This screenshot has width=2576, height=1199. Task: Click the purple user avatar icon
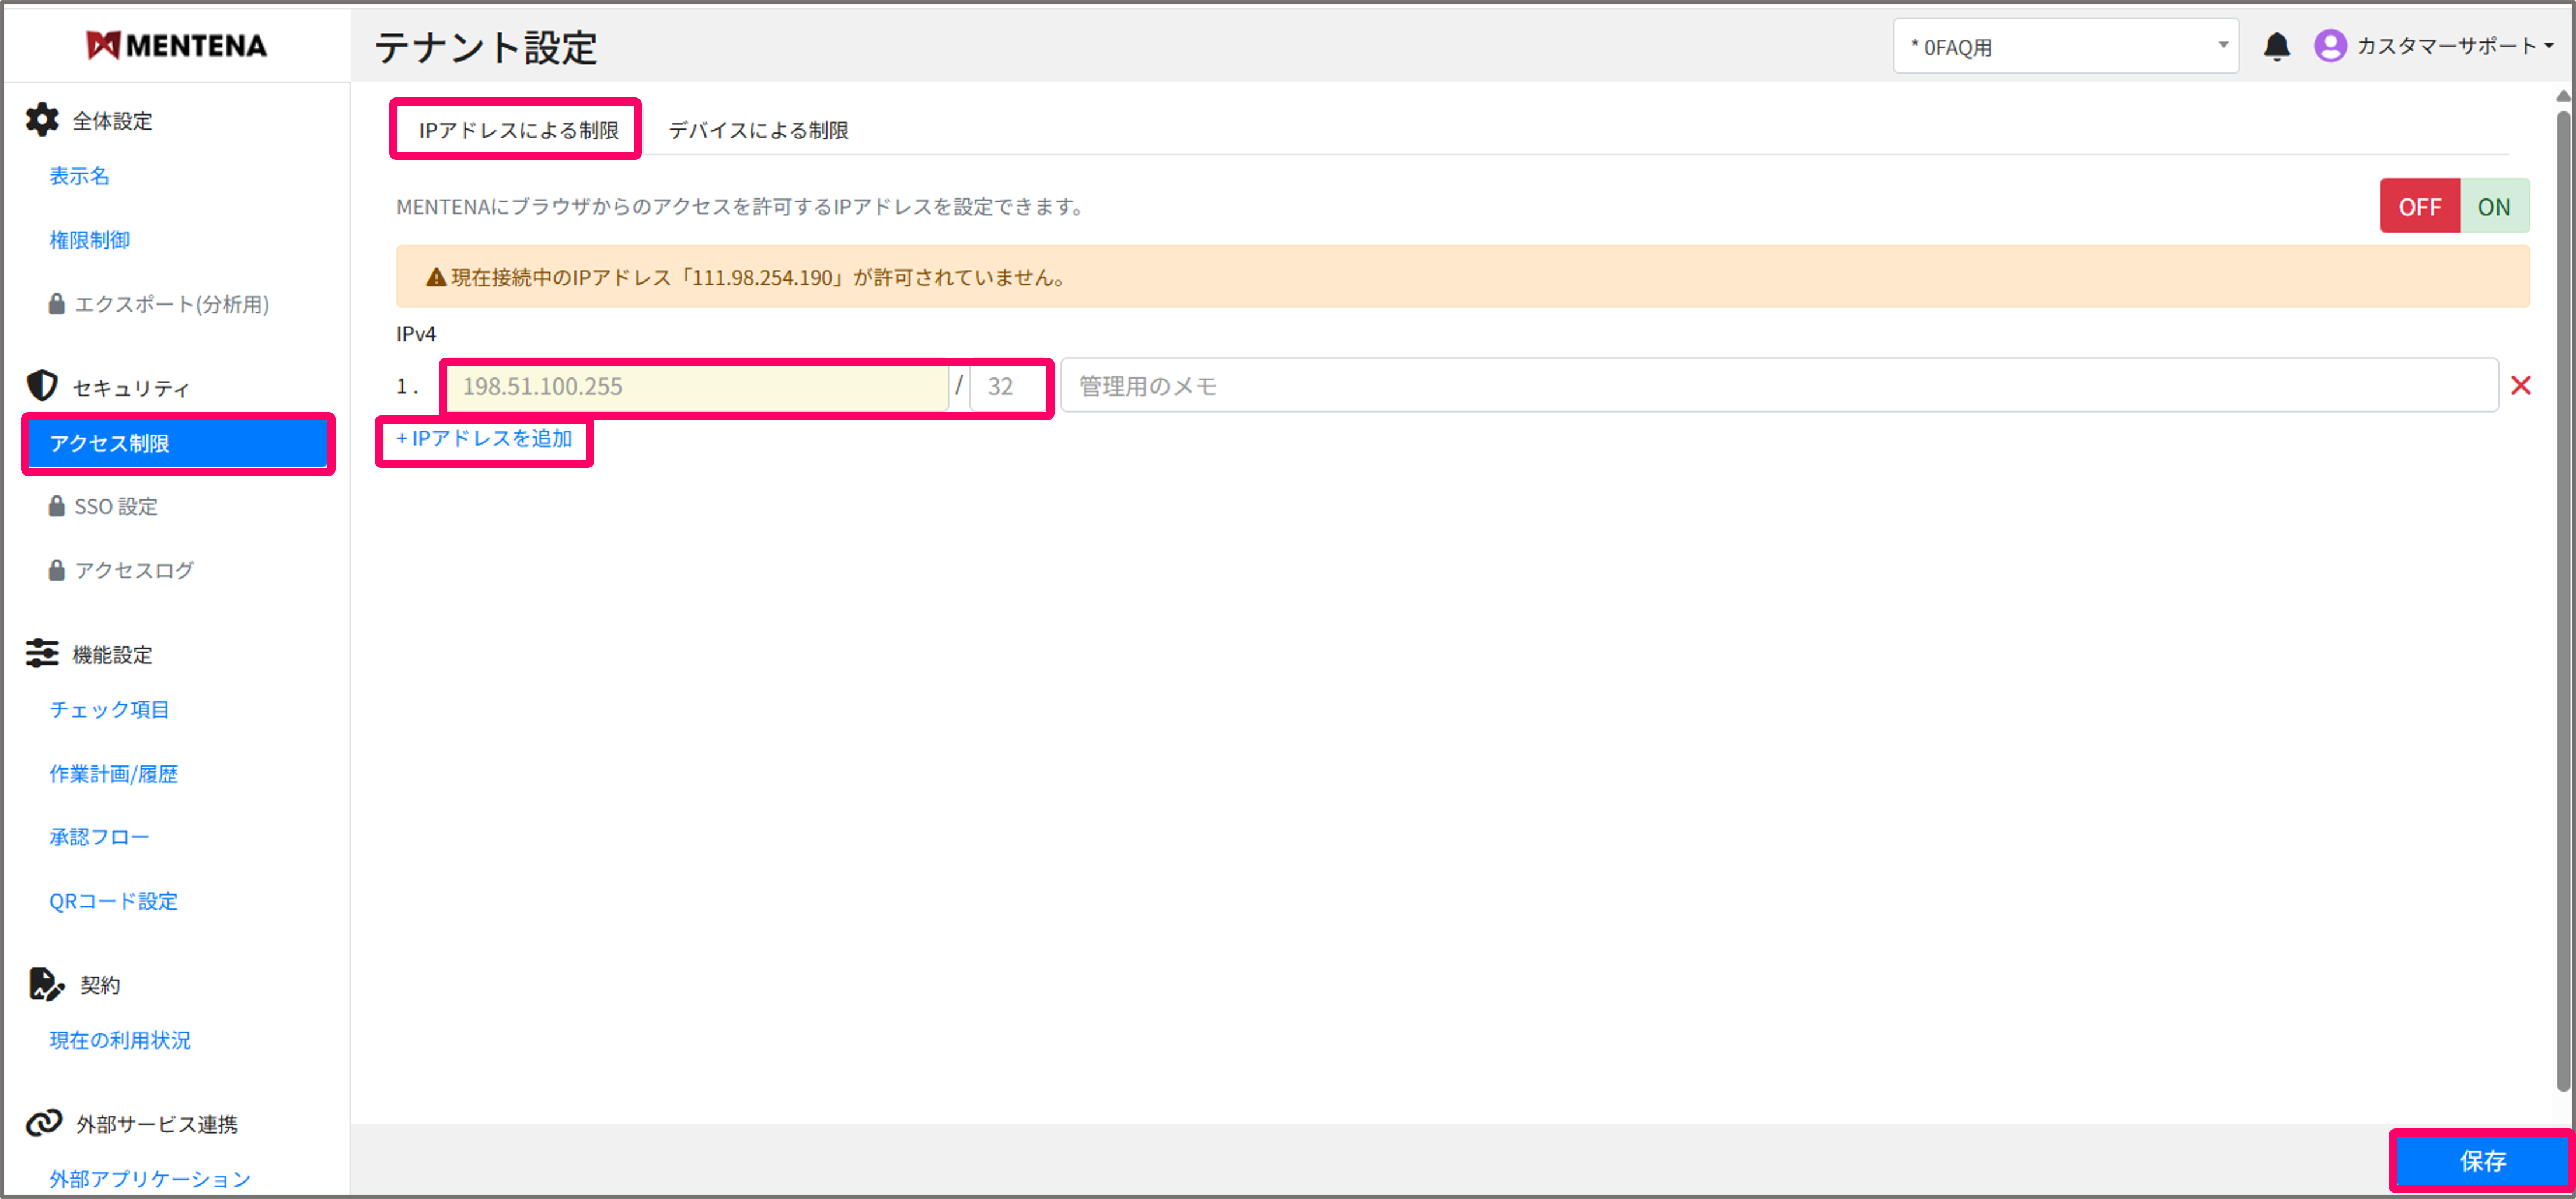point(2330,46)
